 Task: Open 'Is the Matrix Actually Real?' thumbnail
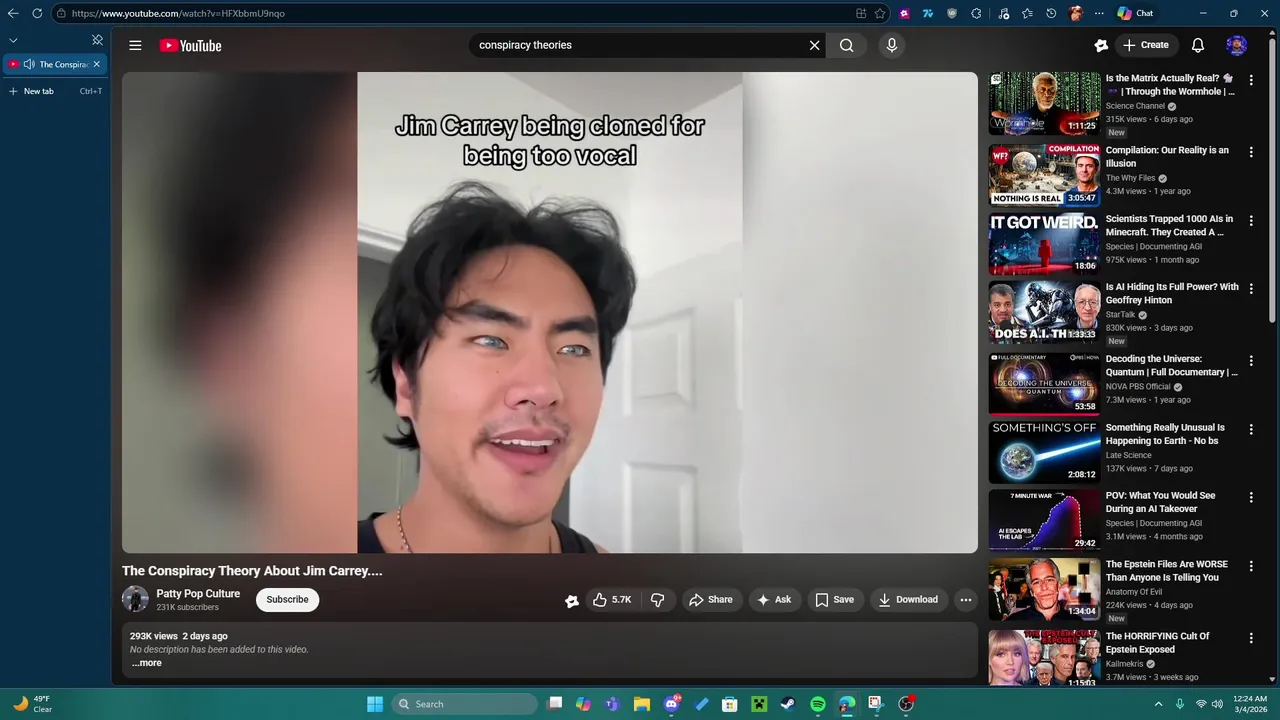[1044, 103]
